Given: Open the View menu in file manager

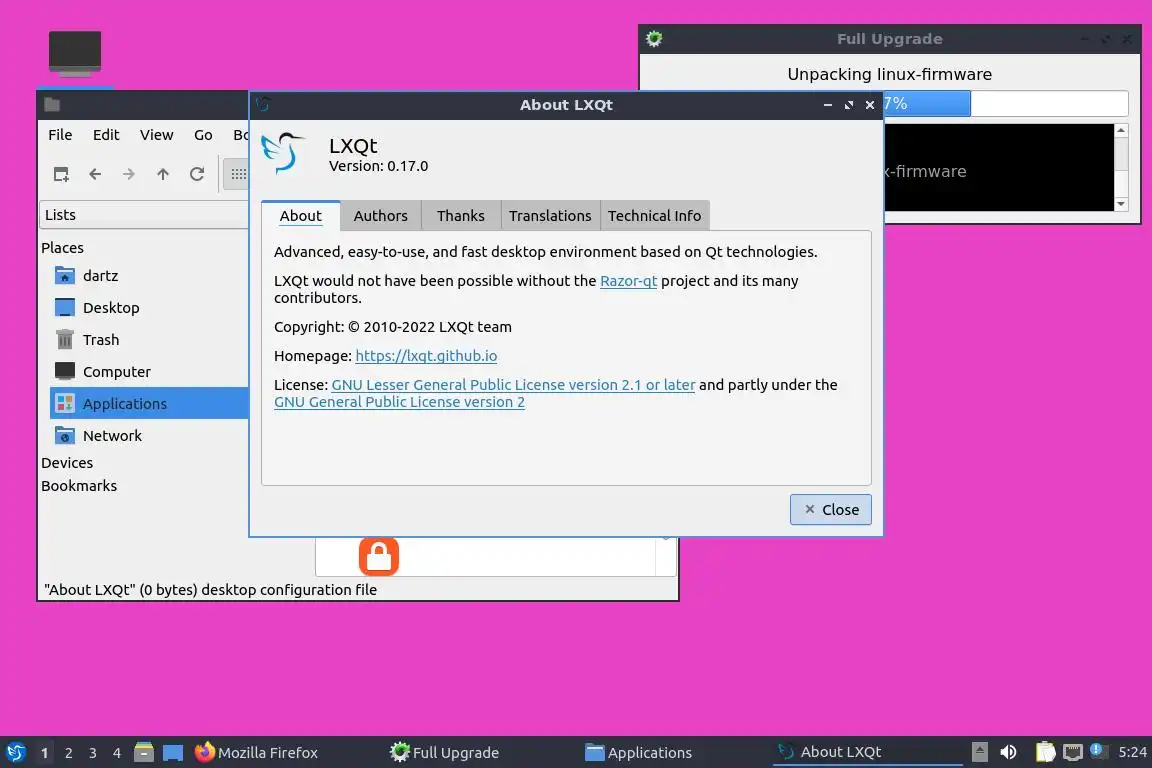Looking at the screenshot, I should click(x=156, y=134).
